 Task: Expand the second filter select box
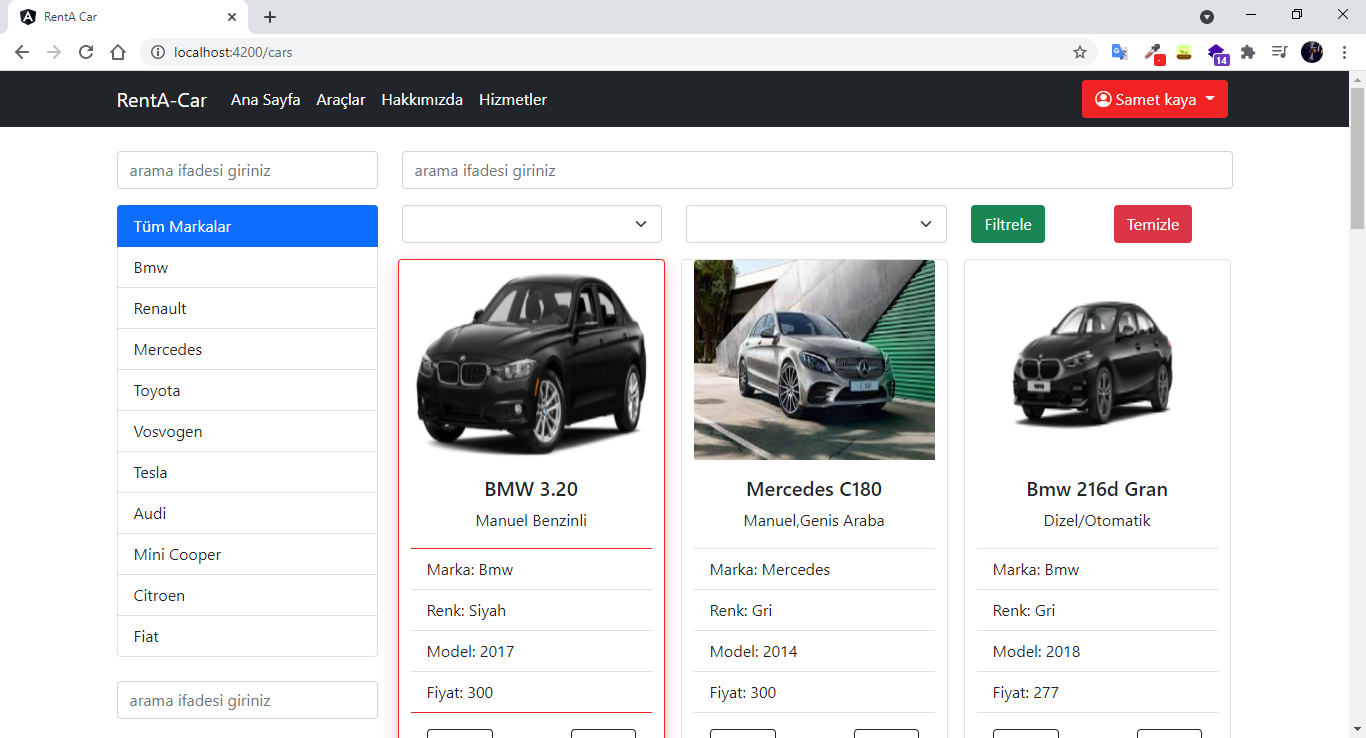(815, 224)
